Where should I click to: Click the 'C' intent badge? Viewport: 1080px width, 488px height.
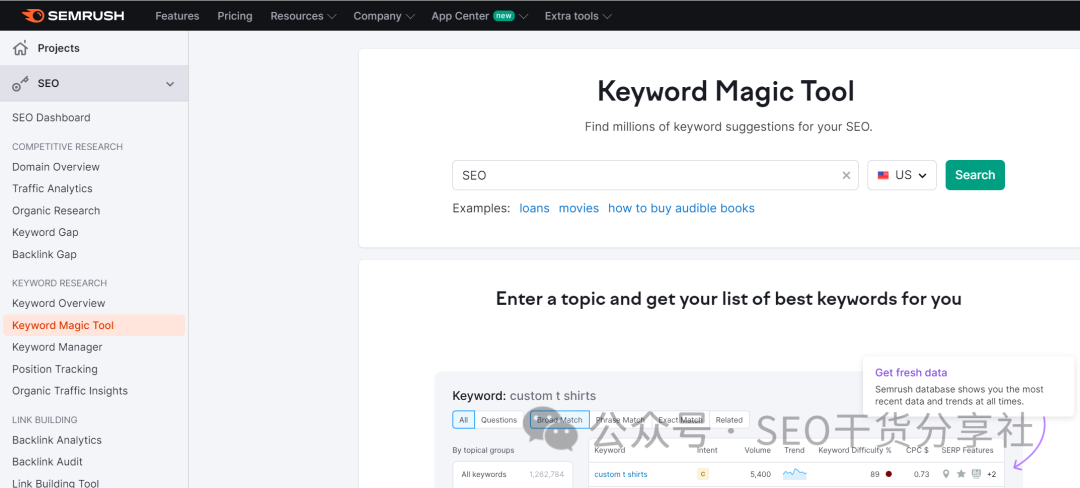click(703, 474)
